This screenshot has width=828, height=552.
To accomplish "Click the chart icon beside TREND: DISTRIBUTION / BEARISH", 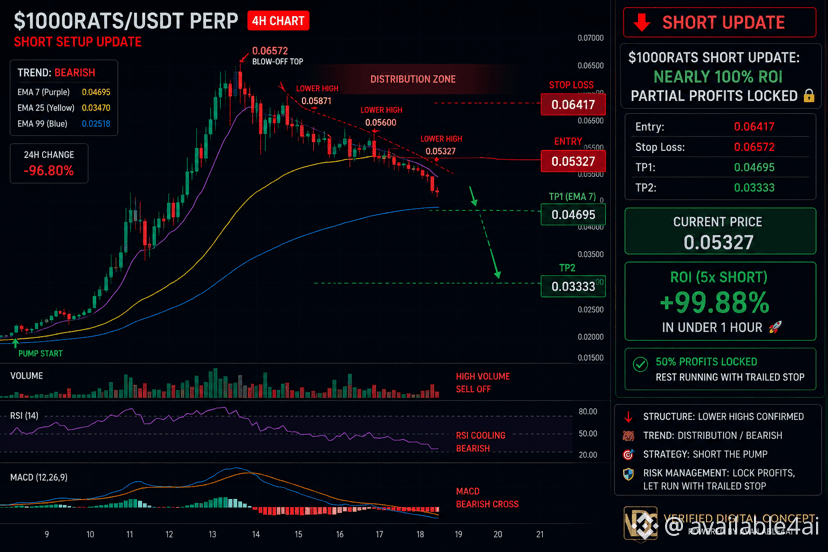I will pos(628,436).
